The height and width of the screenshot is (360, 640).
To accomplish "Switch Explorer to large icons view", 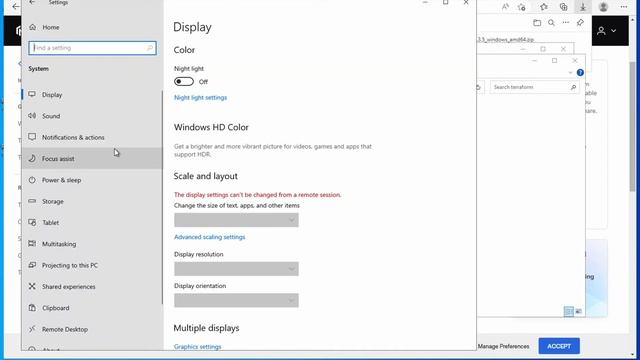I will (578, 311).
